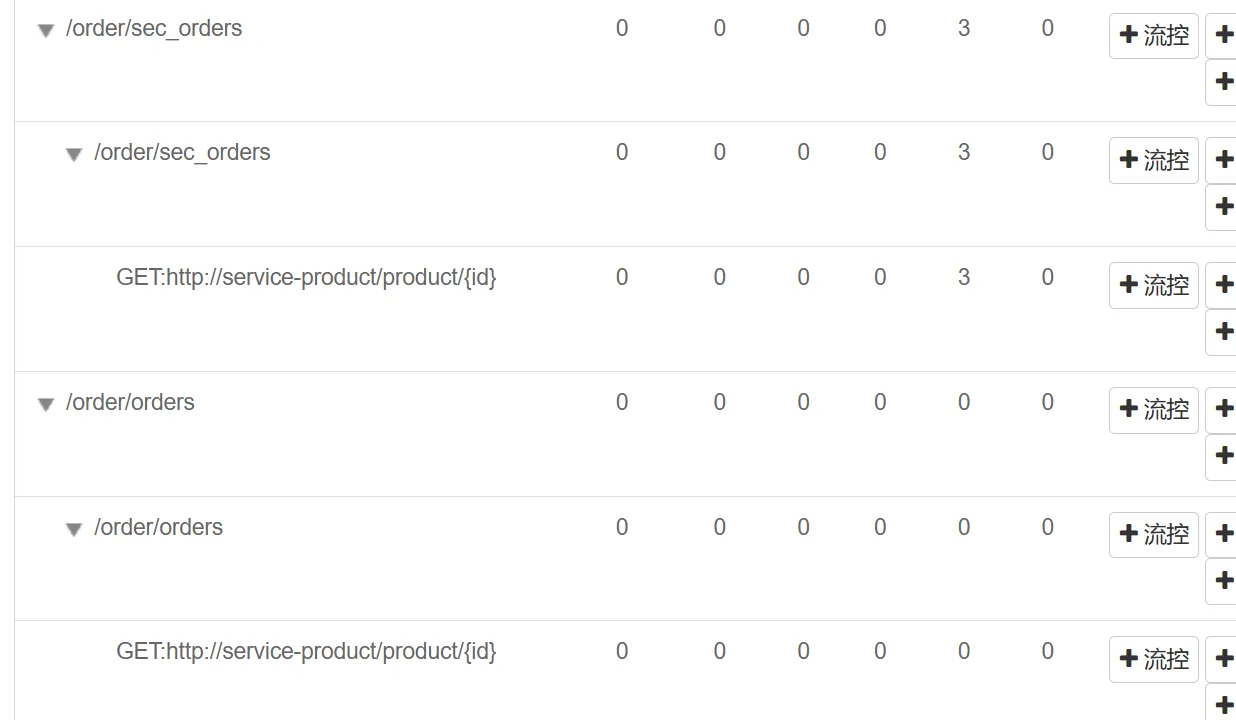Image resolution: width=1236 pixels, height=720 pixels.
Task: Click 流控 on the nested /order/orders row
Action: (1153, 535)
